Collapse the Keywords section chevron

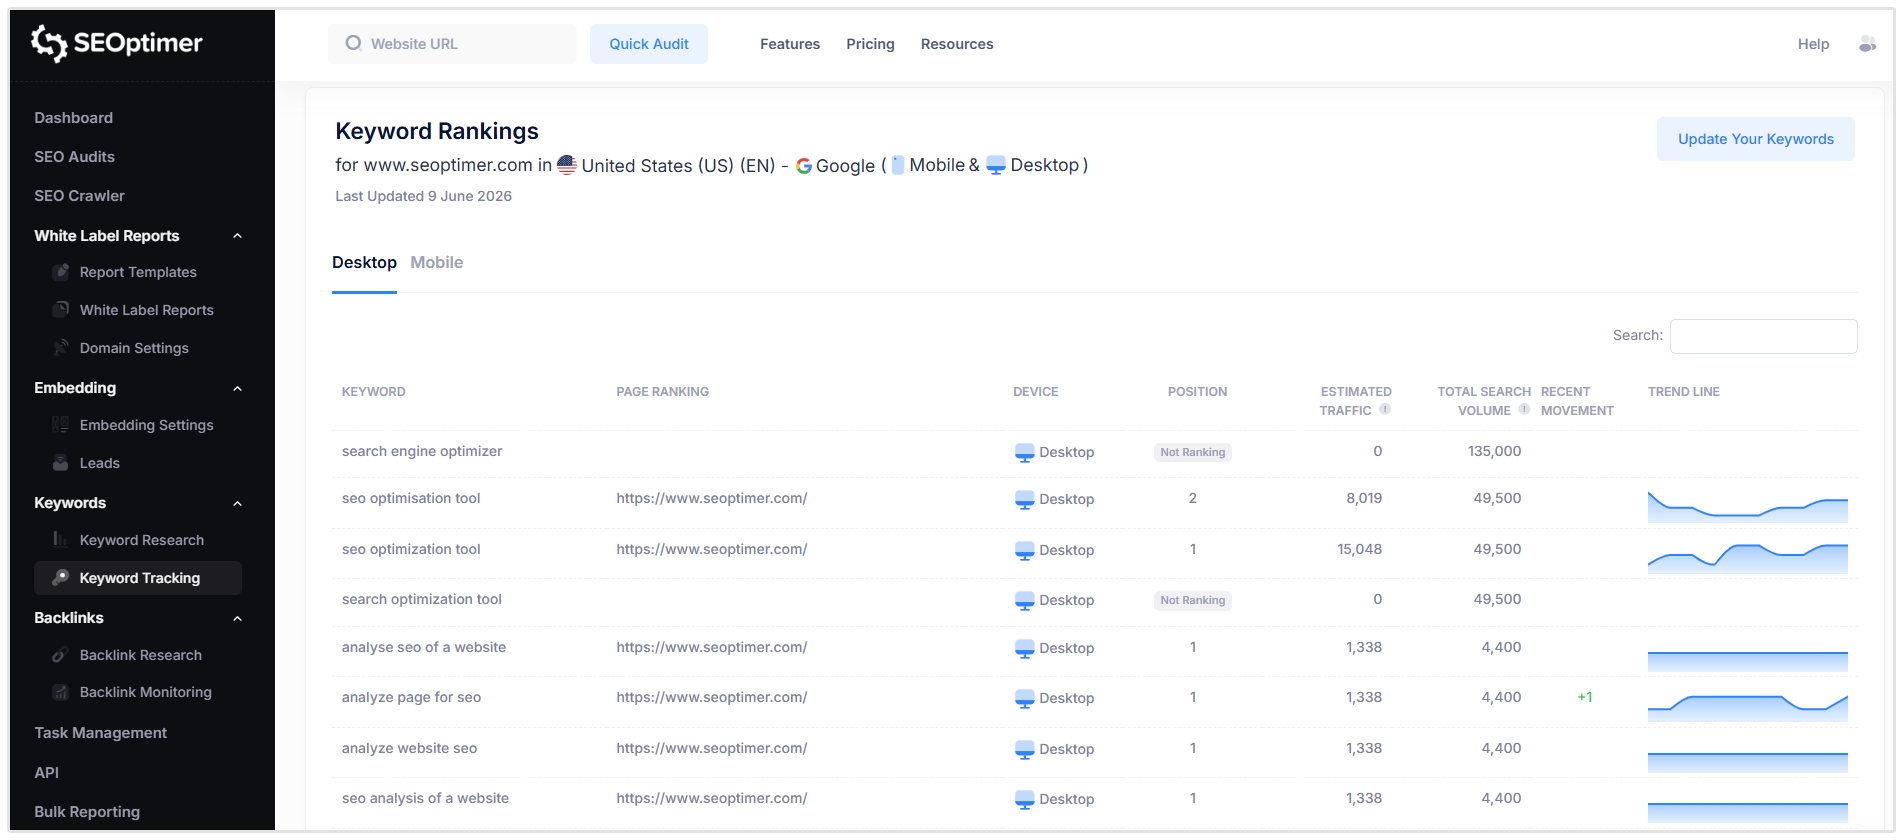(237, 503)
